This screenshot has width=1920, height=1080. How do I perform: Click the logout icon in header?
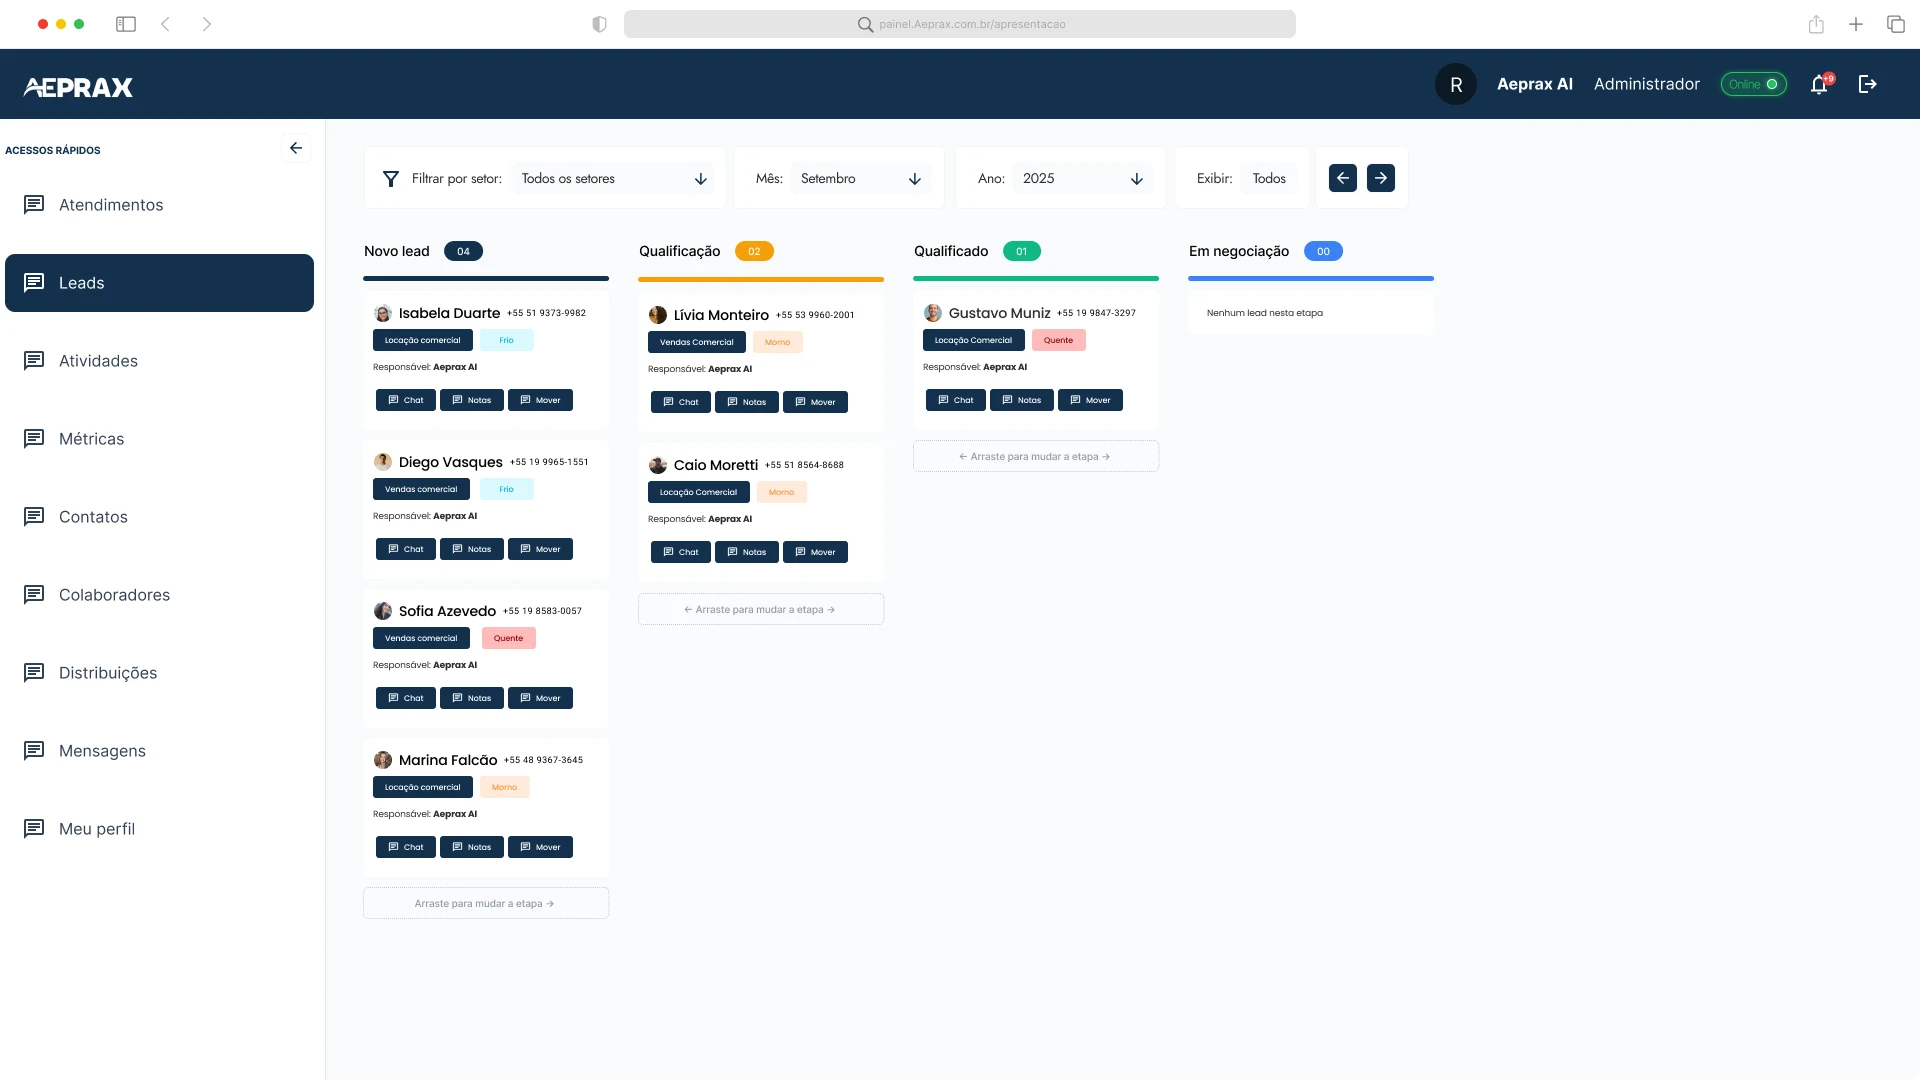click(1867, 84)
